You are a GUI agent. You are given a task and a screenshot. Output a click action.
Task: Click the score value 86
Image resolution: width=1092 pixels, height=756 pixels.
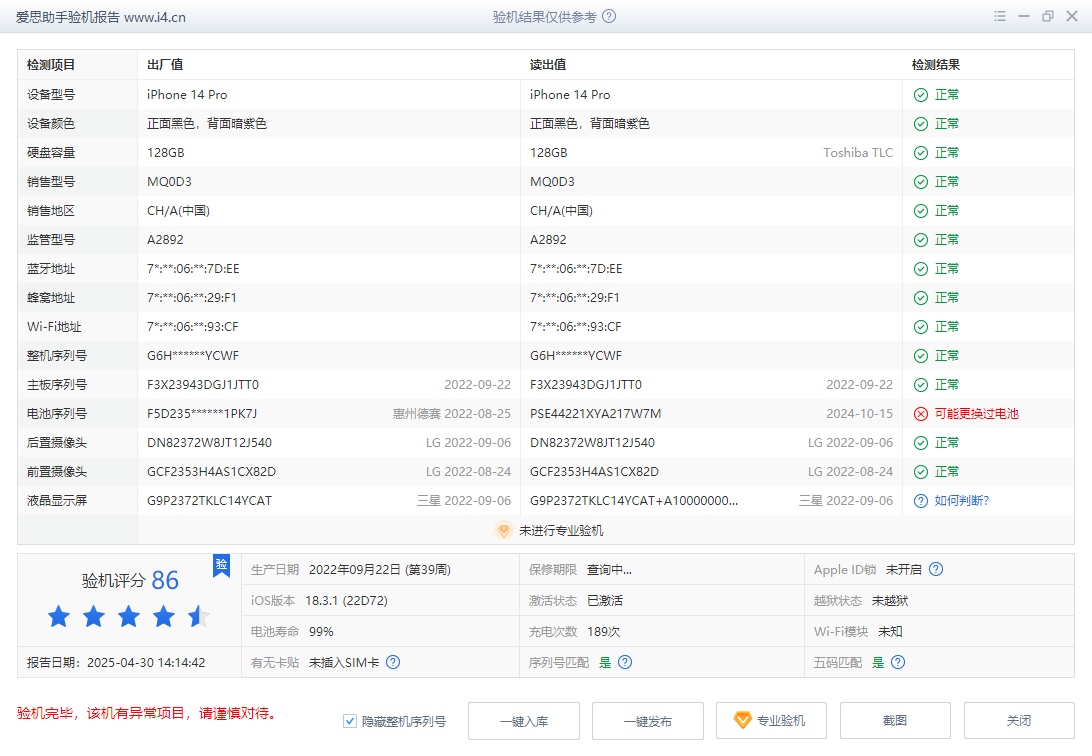(x=165, y=581)
